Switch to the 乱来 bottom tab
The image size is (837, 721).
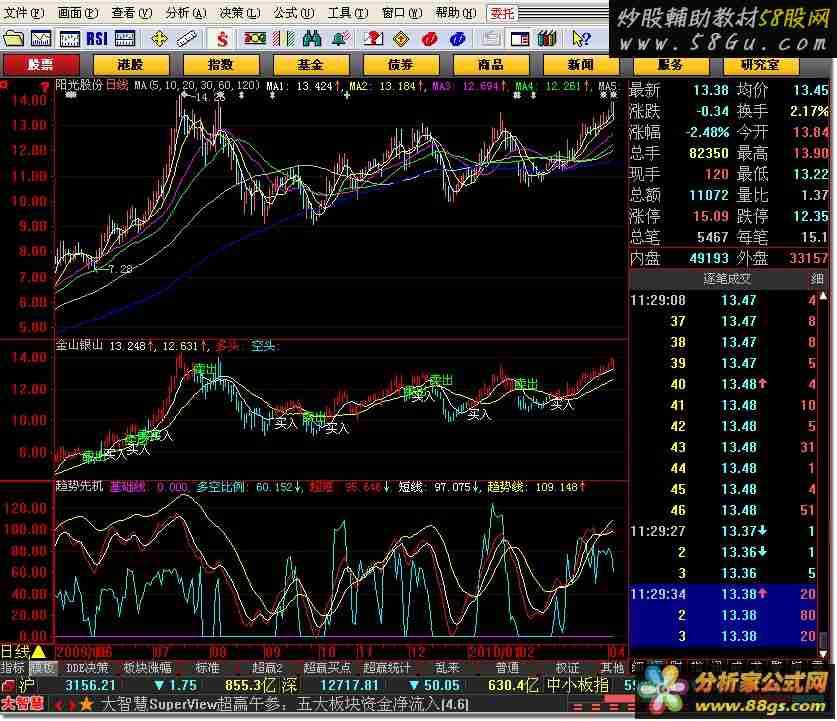click(x=447, y=667)
